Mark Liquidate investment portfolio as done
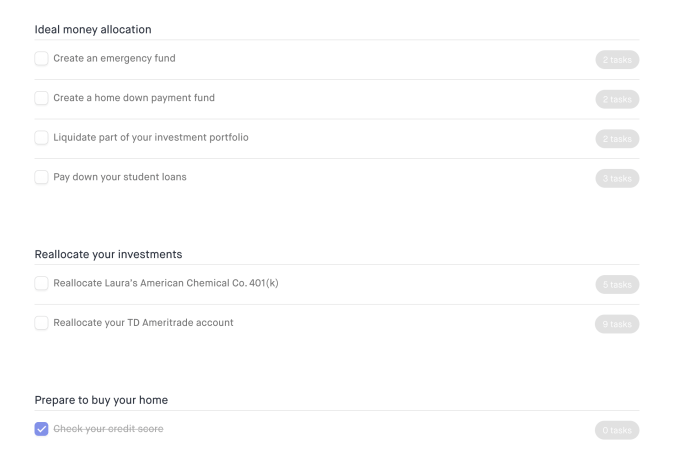679x471 pixels. tap(41, 138)
